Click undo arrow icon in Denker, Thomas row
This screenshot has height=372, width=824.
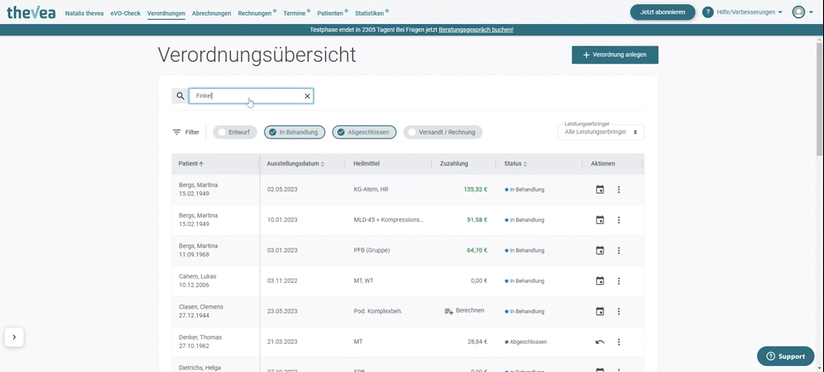pos(600,342)
